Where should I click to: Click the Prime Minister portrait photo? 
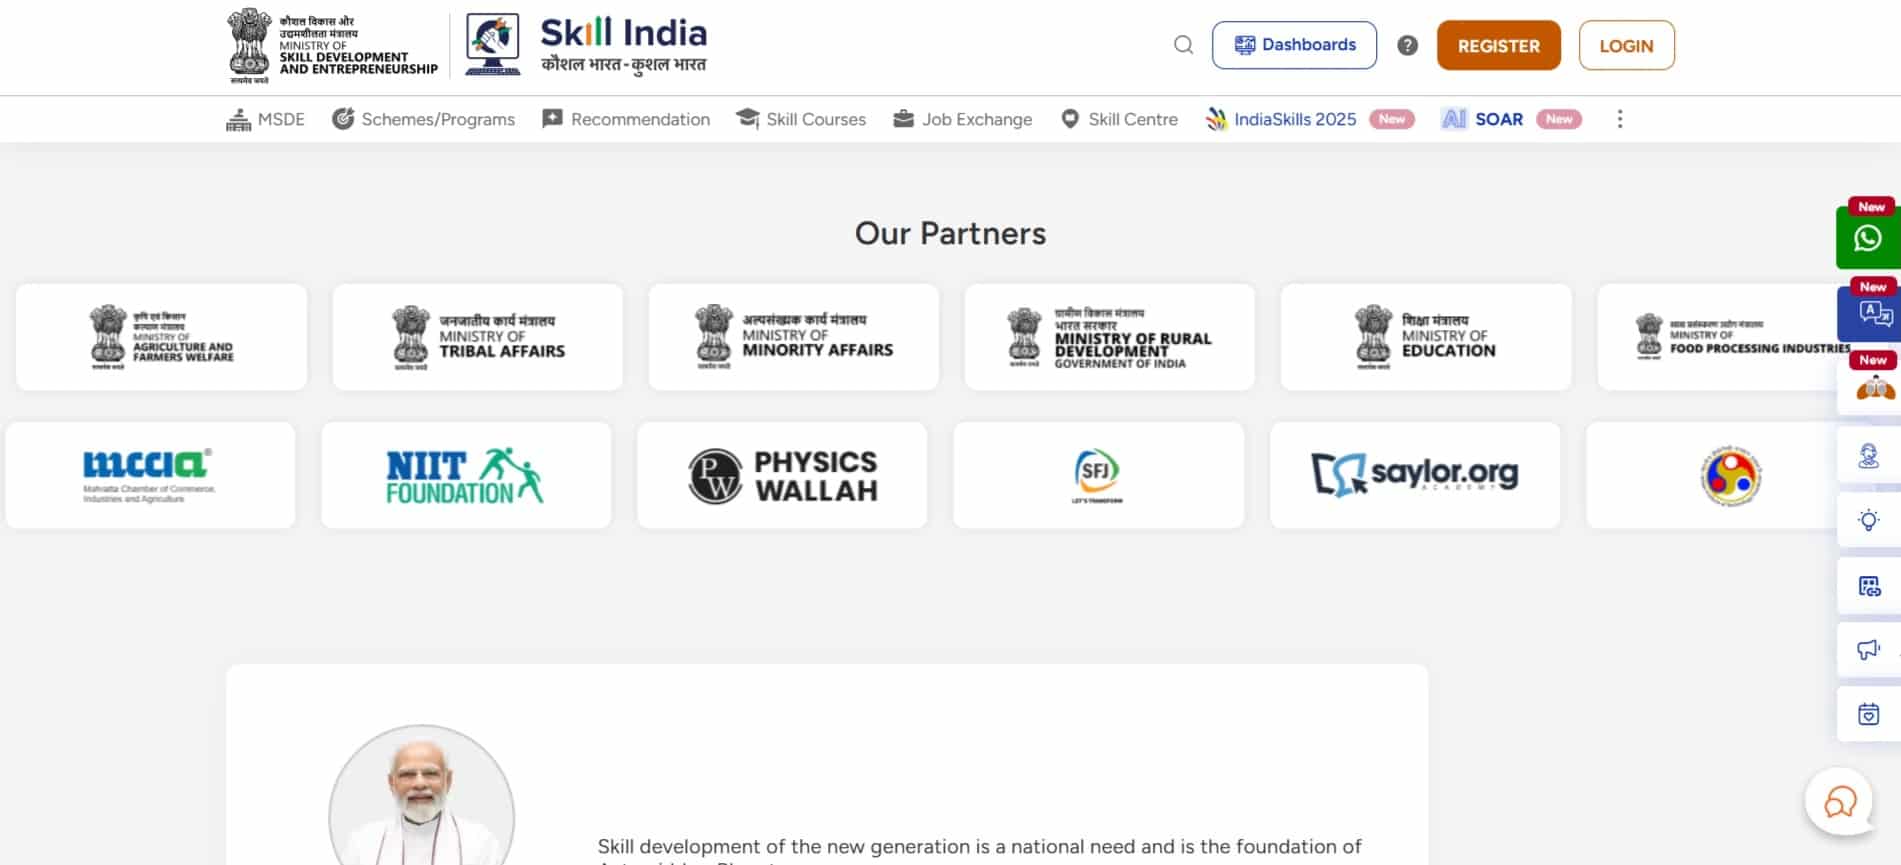(421, 797)
